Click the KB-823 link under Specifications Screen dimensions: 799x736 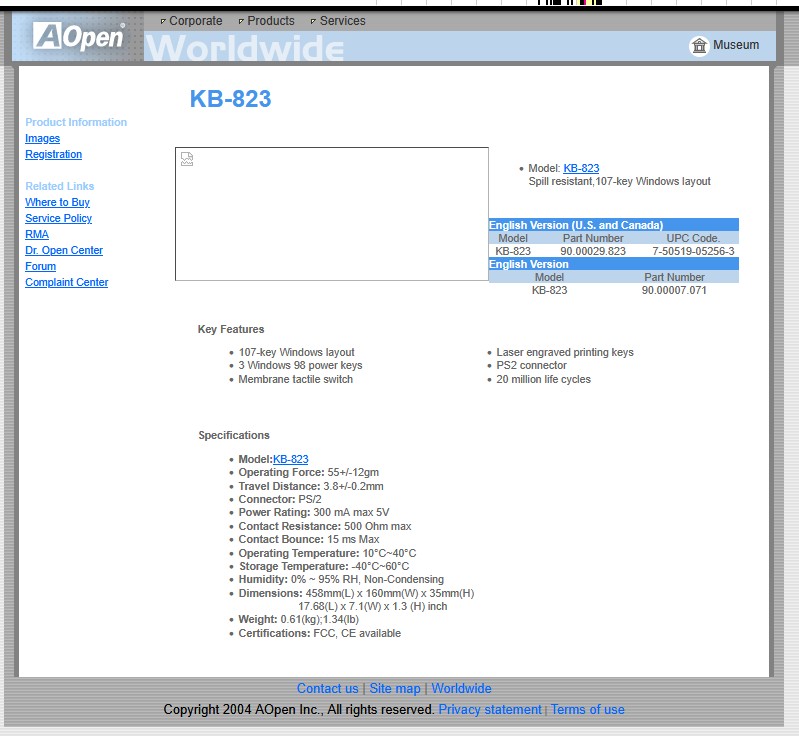coord(290,459)
